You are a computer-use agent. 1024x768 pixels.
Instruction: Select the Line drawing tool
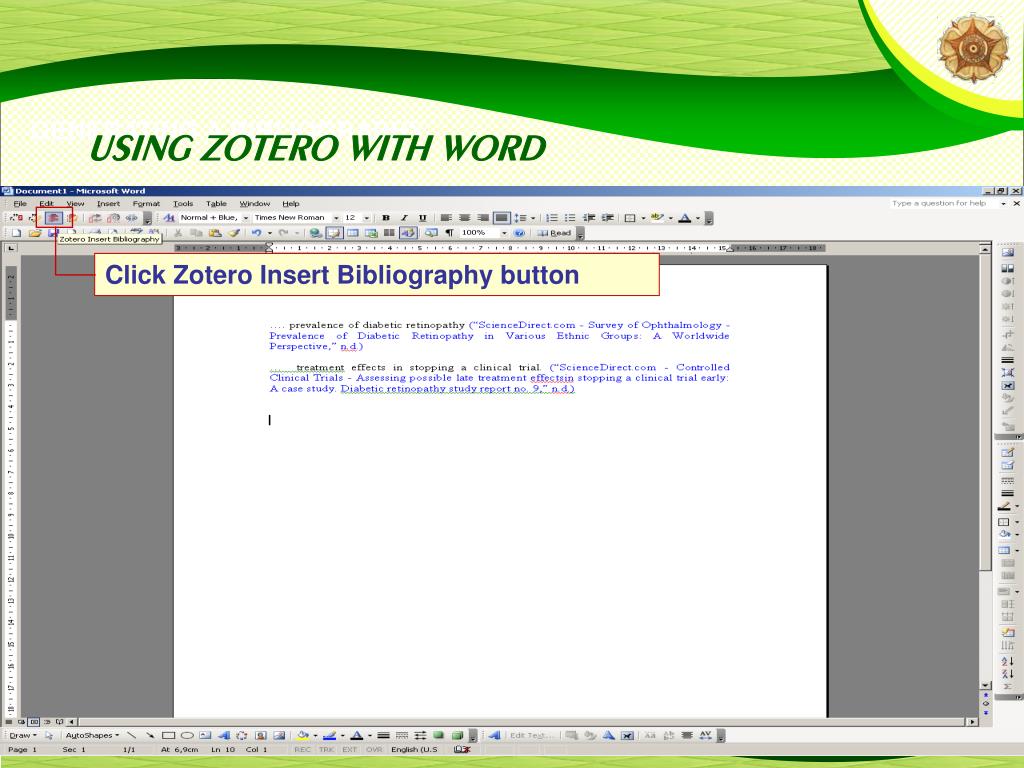(x=131, y=735)
